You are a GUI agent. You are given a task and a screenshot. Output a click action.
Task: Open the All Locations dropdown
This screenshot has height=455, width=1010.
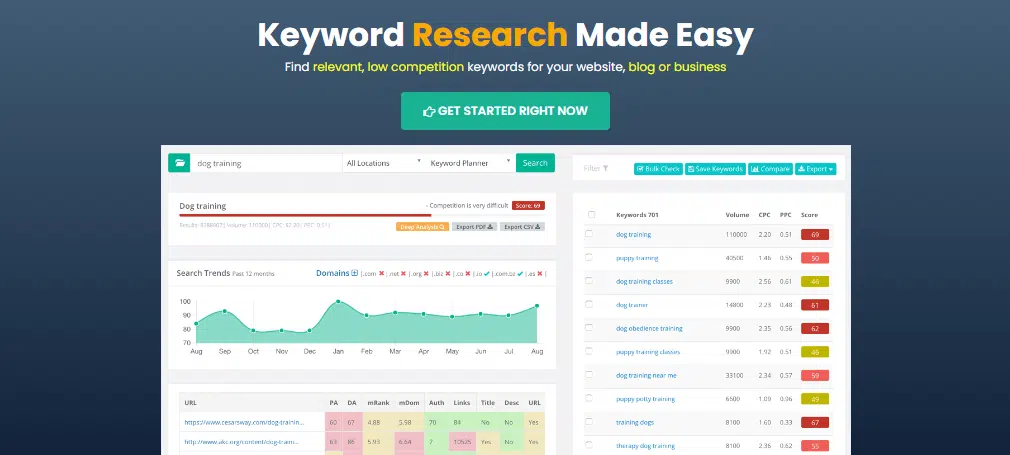coord(383,163)
